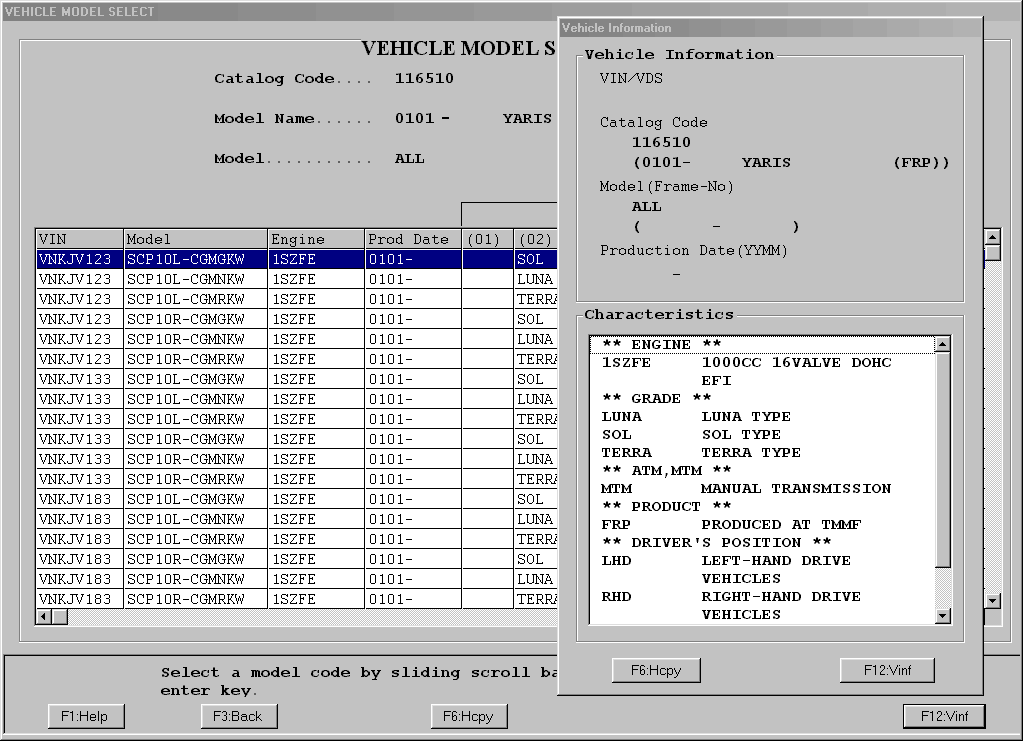Click Vehicle Information dialog title bar
The image size is (1023, 741).
pyautogui.click(x=771, y=27)
